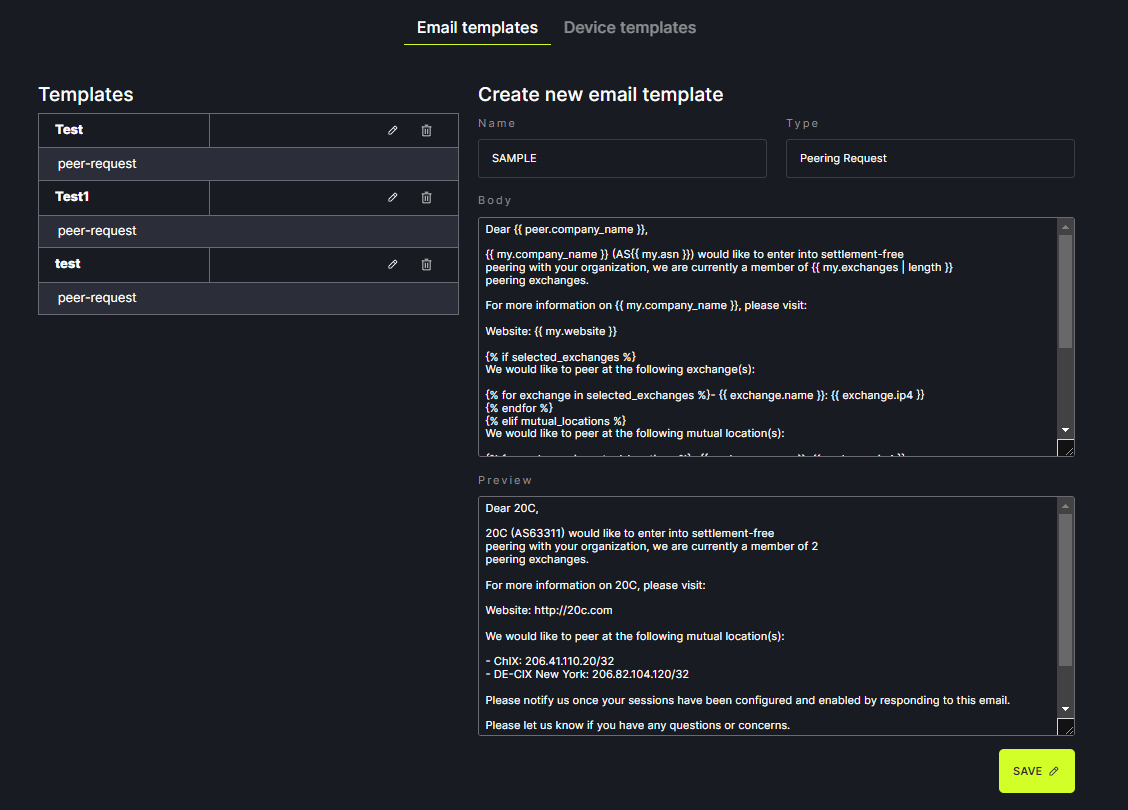Select the Email templates tab
Screen dimensions: 1128x810
tap(477, 28)
